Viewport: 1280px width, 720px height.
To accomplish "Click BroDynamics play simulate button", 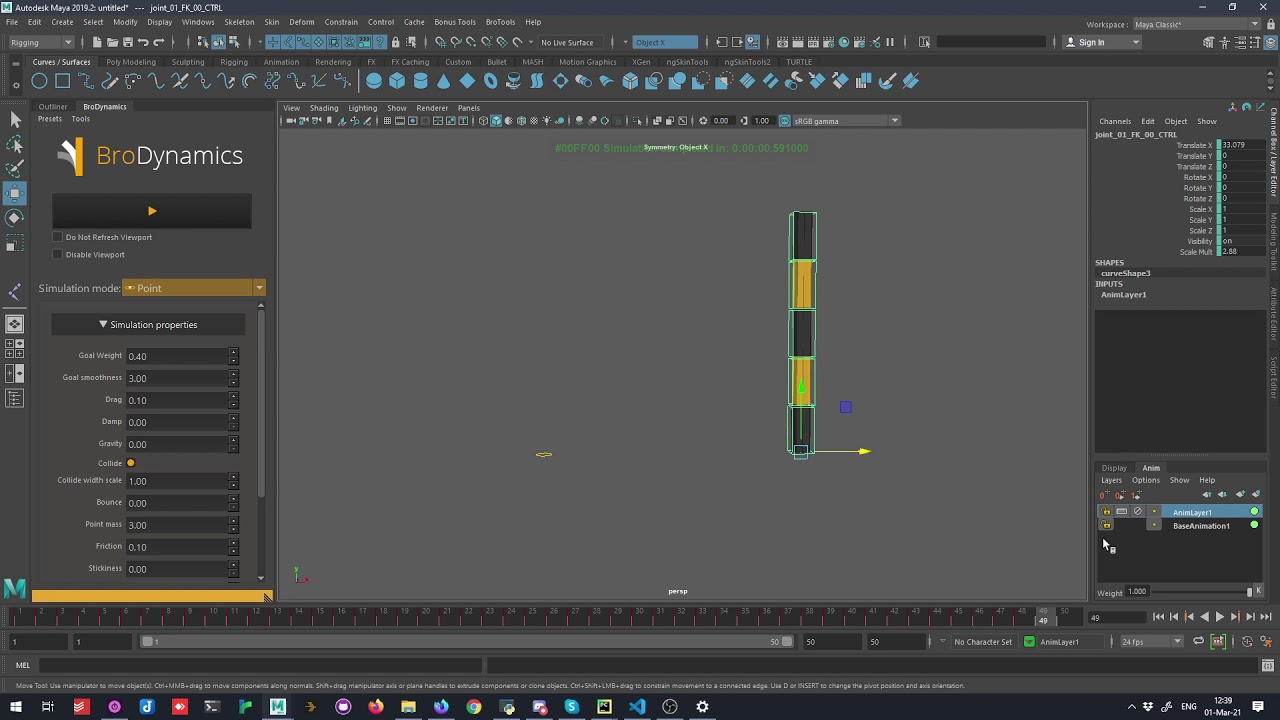I will (x=152, y=211).
